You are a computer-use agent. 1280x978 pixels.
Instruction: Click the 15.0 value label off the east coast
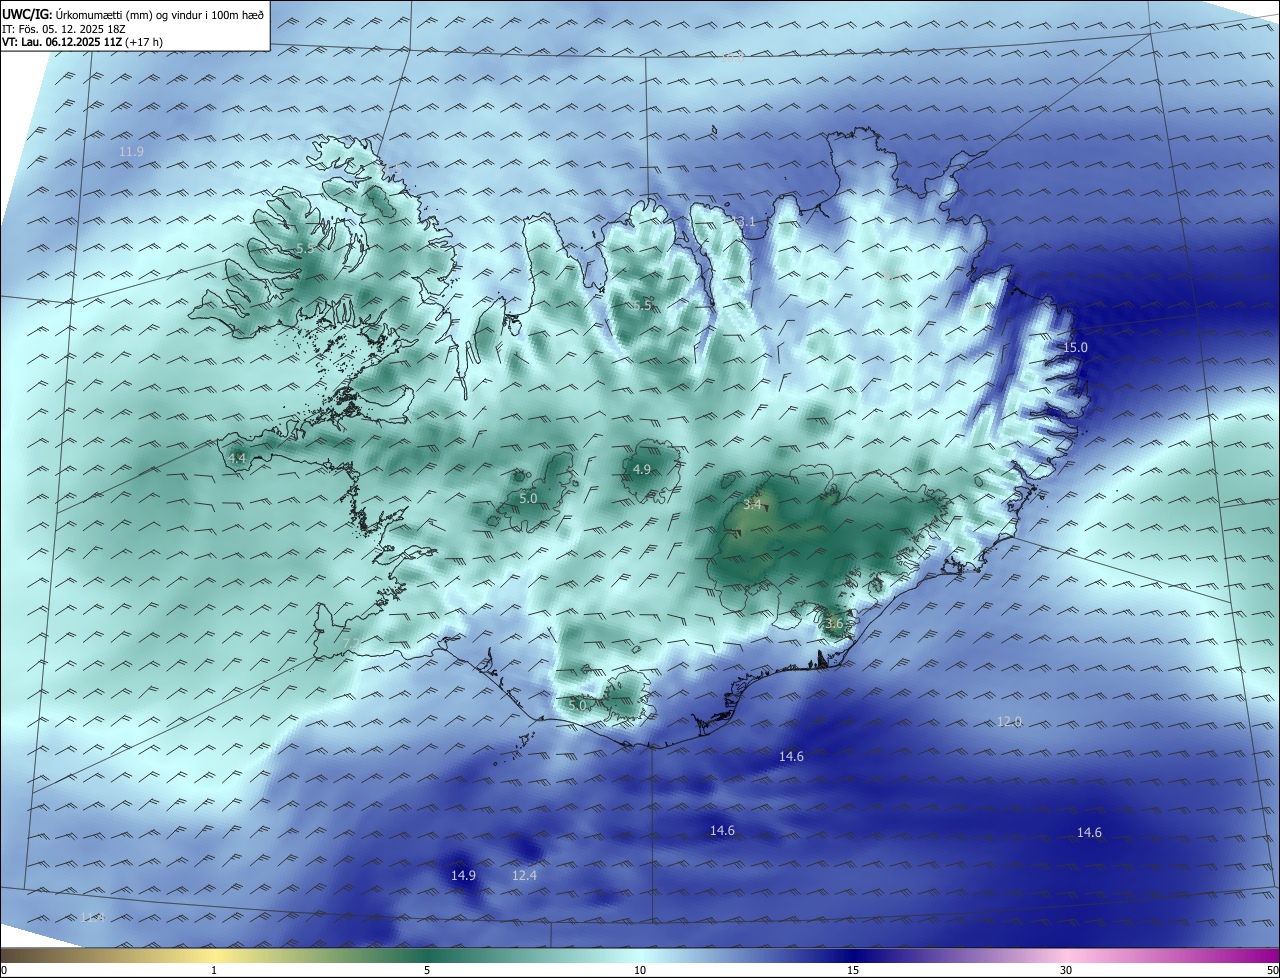click(x=1075, y=347)
